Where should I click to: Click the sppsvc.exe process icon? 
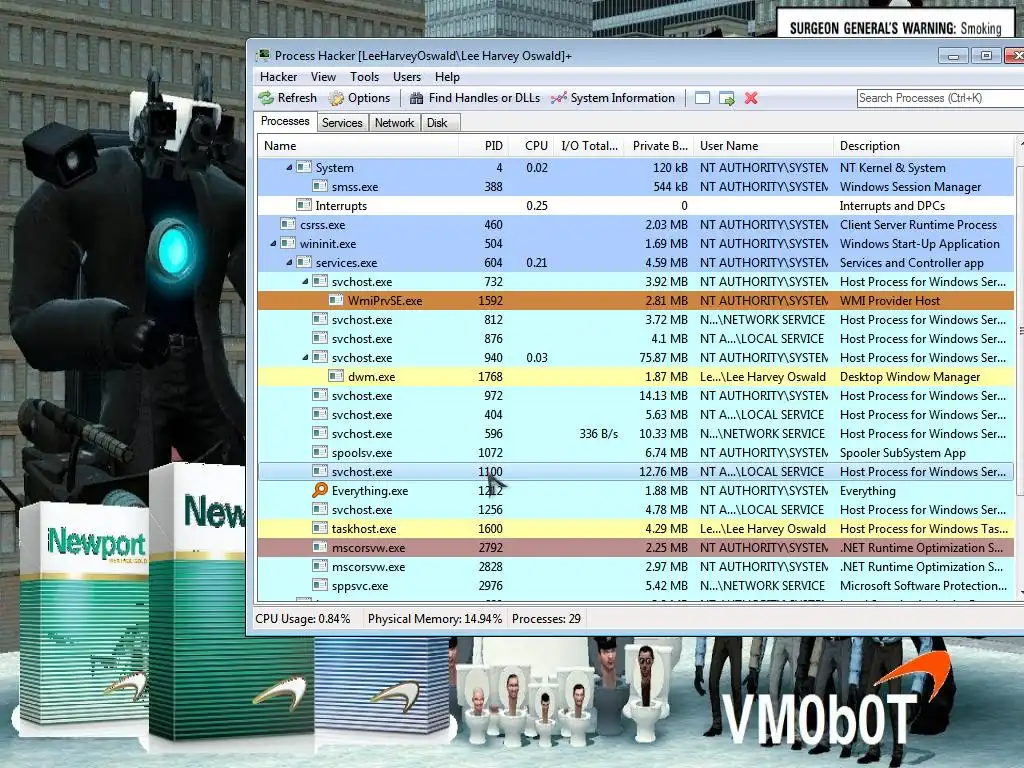[320, 585]
